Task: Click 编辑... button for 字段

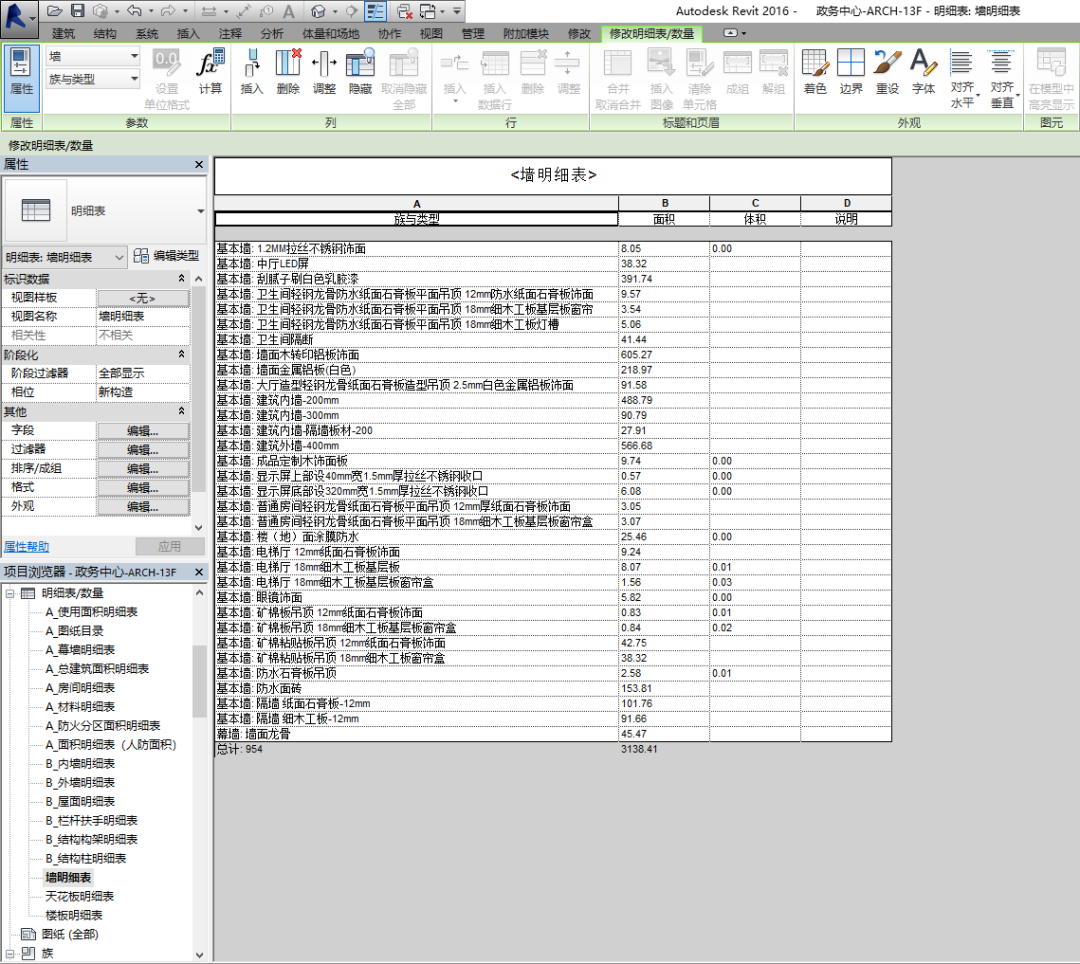Action: 143,431
